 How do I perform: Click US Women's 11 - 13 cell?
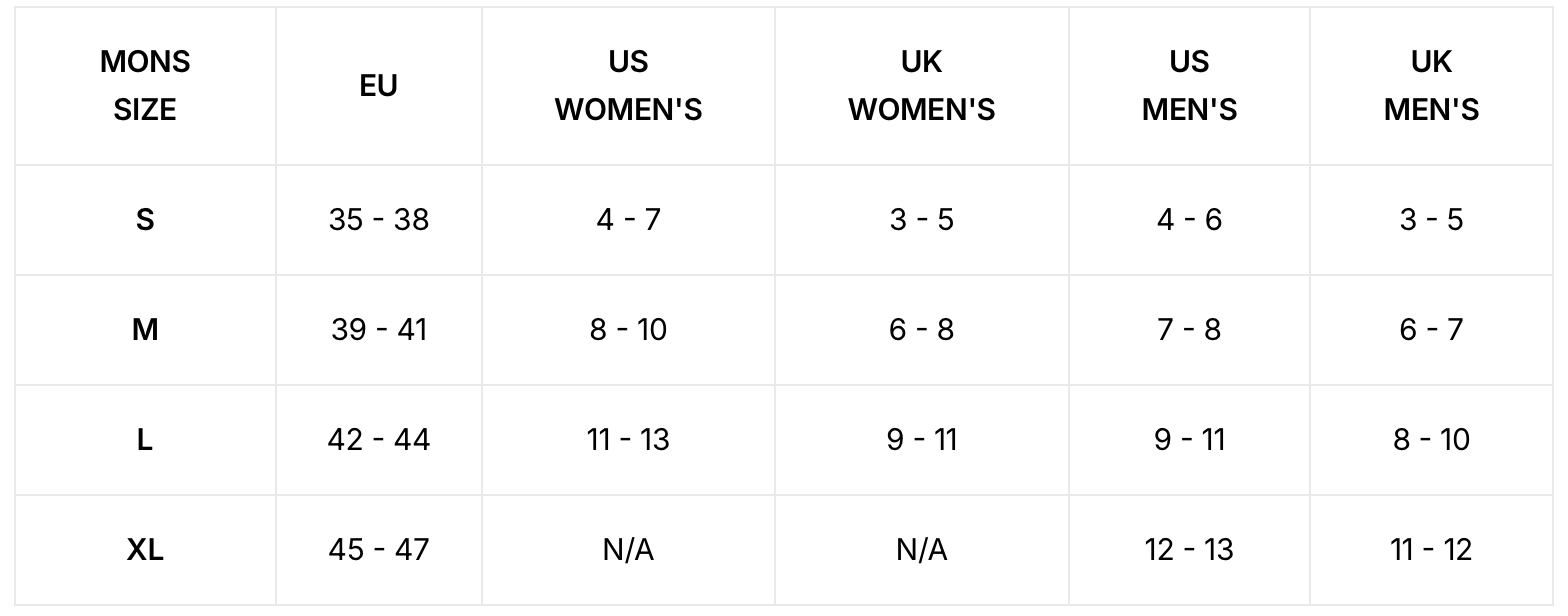(x=628, y=440)
